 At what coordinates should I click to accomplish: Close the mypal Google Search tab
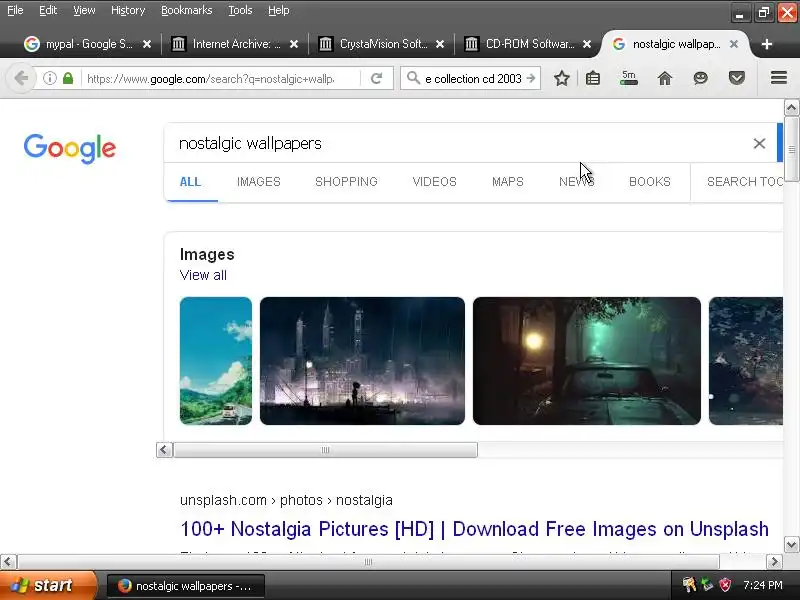pyautogui.click(x=147, y=44)
